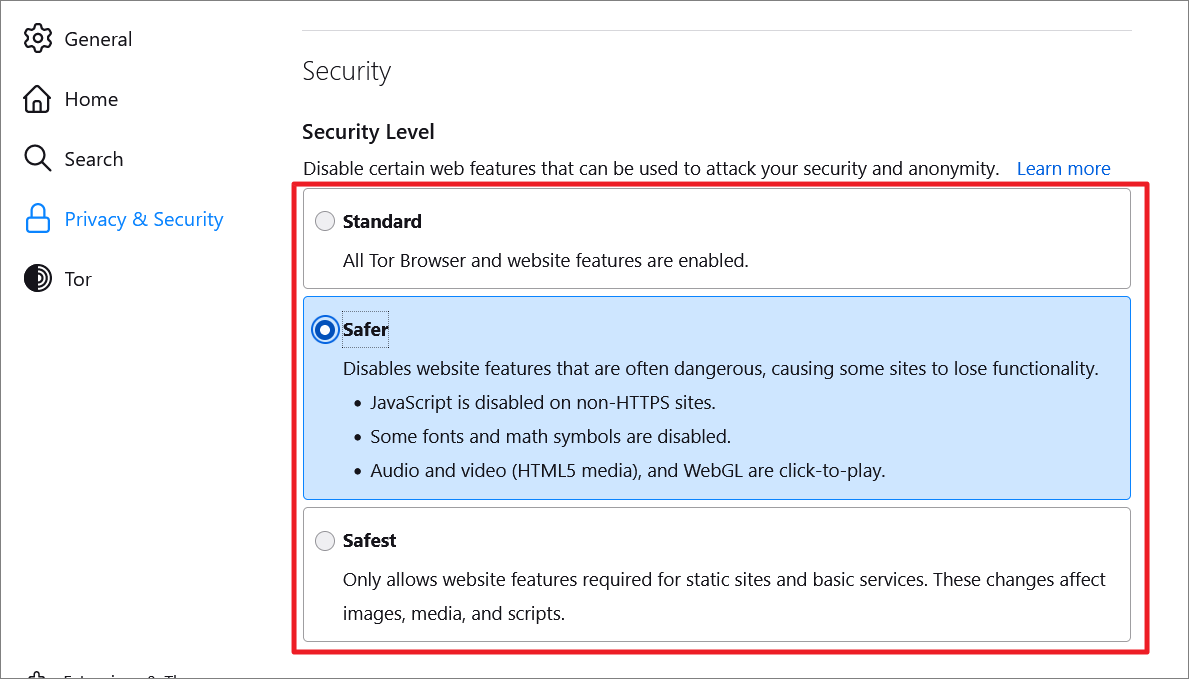Image resolution: width=1189 pixels, height=679 pixels.
Task: Open the General settings label in sidebar
Action: pos(98,39)
